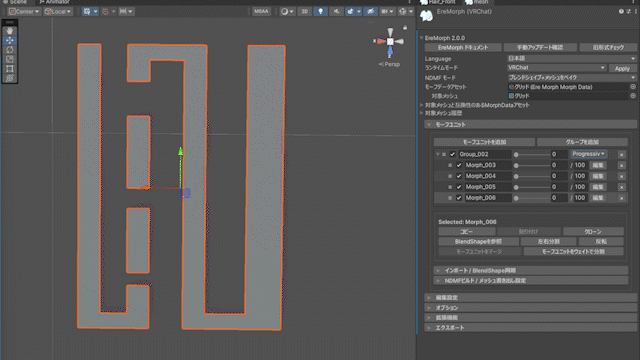Select the combined Transform tool

coord(10,78)
